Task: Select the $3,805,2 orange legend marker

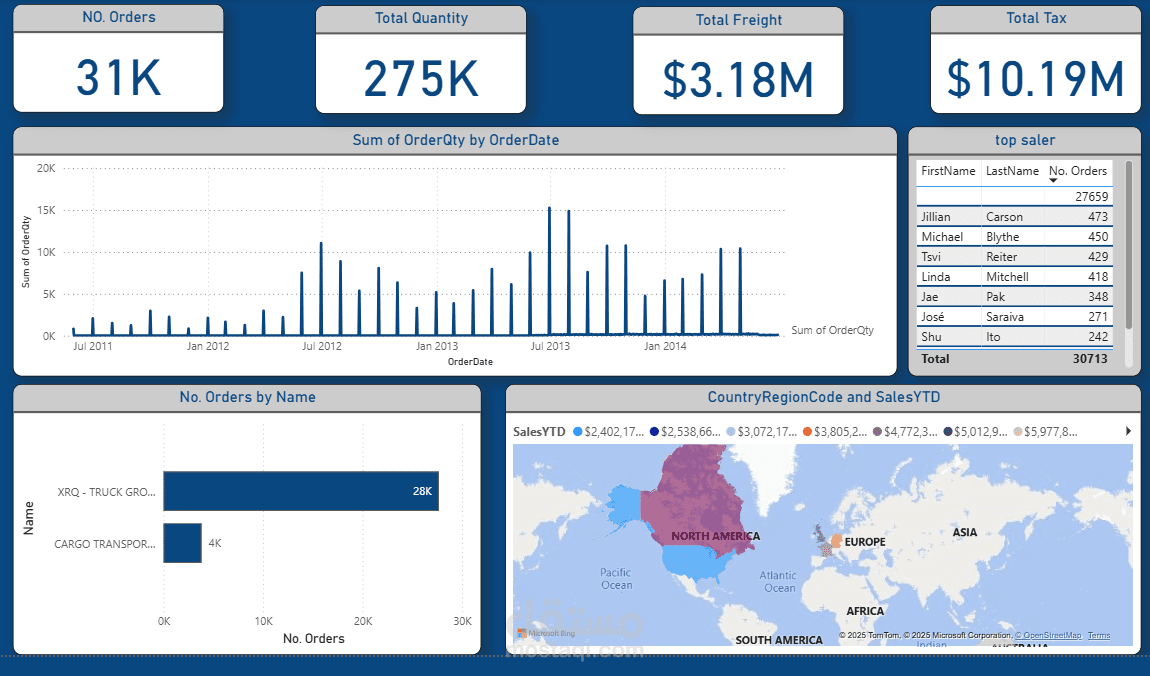Action: coord(807,432)
